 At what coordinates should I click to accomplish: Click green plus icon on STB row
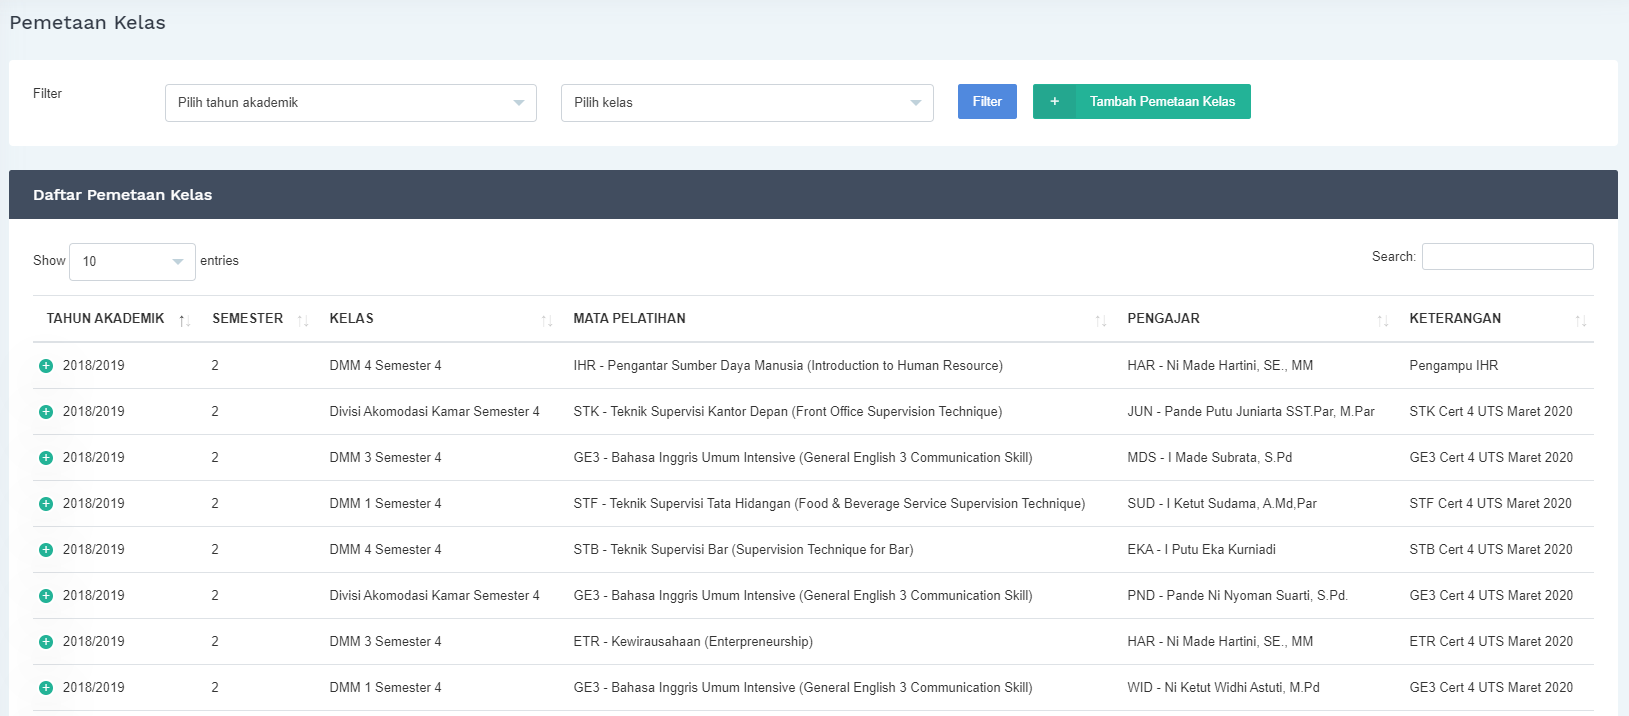click(46, 550)
